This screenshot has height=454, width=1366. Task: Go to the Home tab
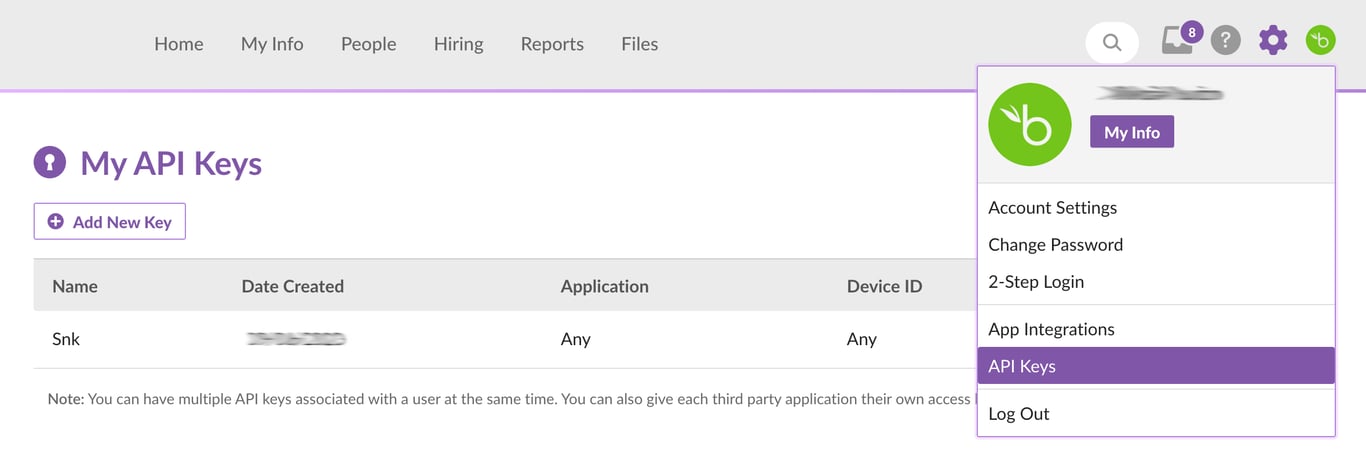pos(179,44)
